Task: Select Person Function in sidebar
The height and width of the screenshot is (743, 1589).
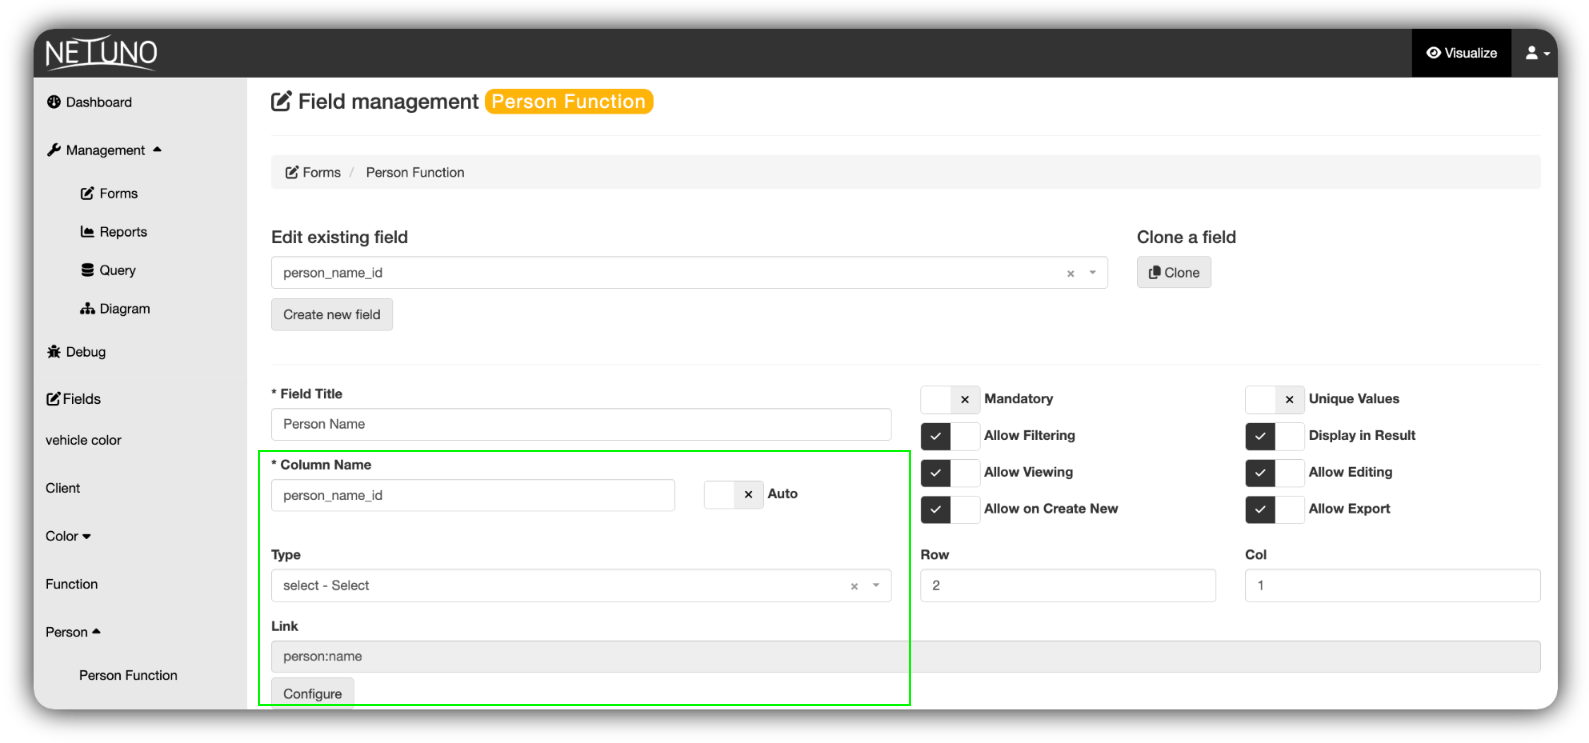Action: point(128,675)
